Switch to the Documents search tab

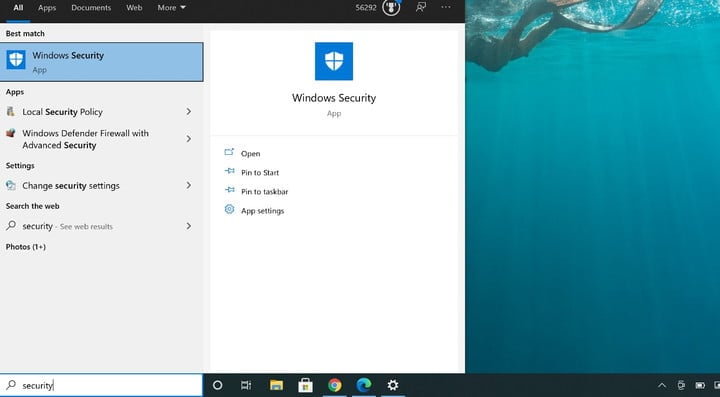pos(91,8)
